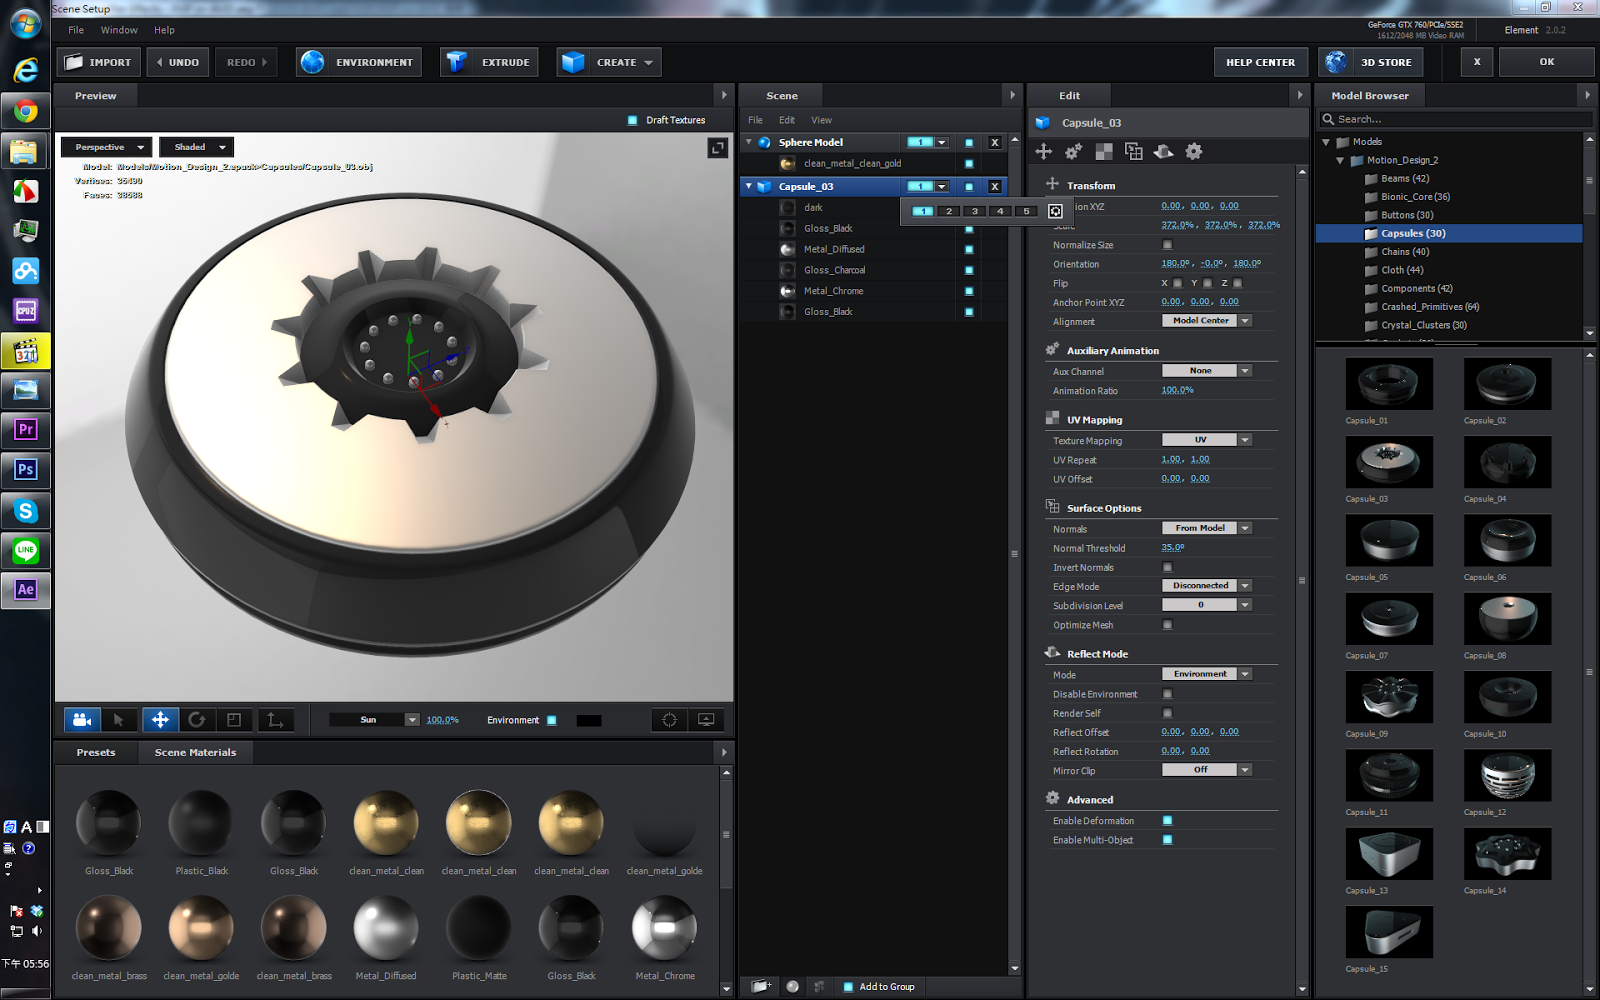Click the monitor display icon below preview
The width and height of the screenshot is (1600, 1000).
point(706,720)
